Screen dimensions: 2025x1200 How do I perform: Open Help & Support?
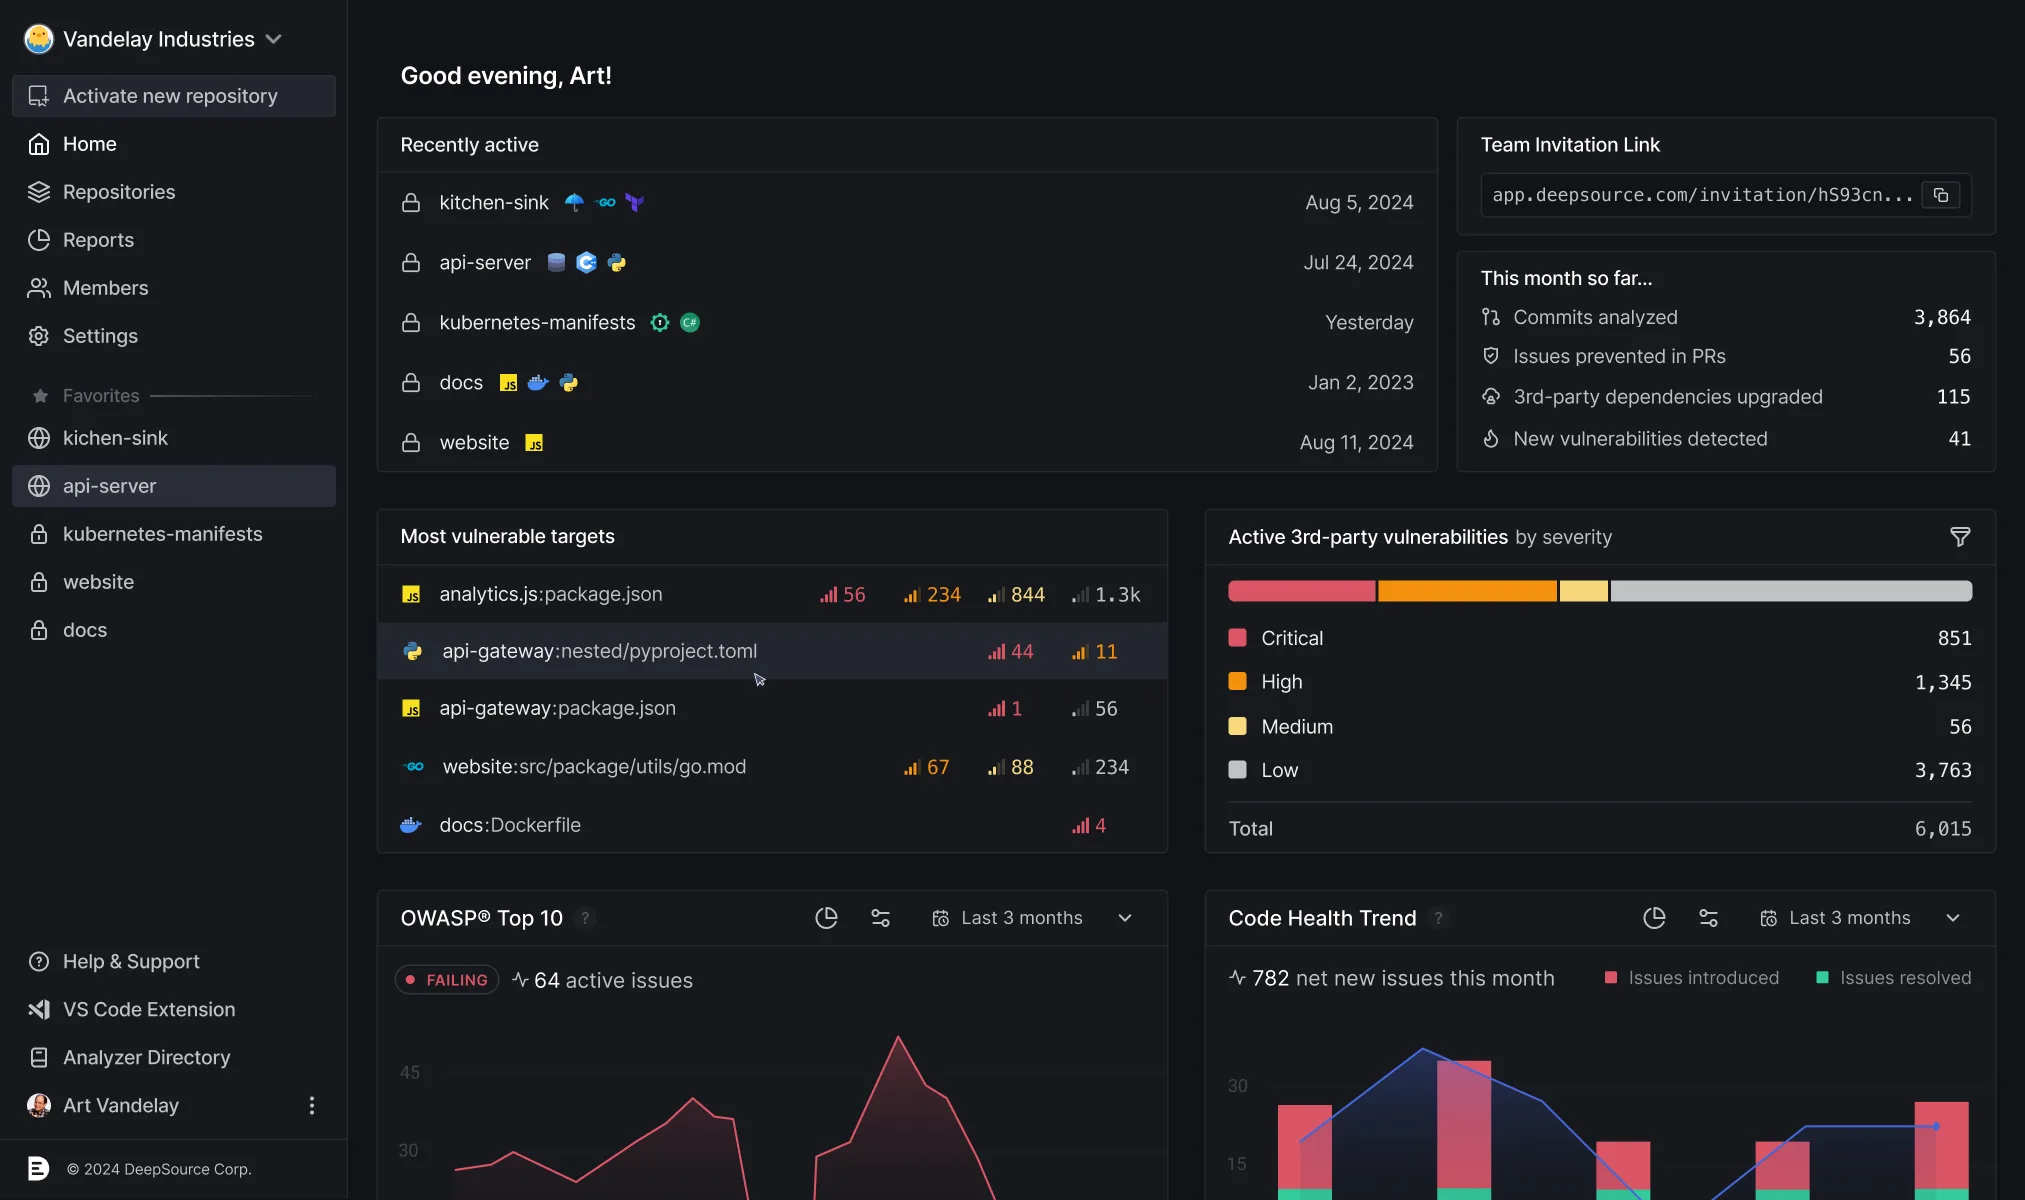click(x=131, y=961)
